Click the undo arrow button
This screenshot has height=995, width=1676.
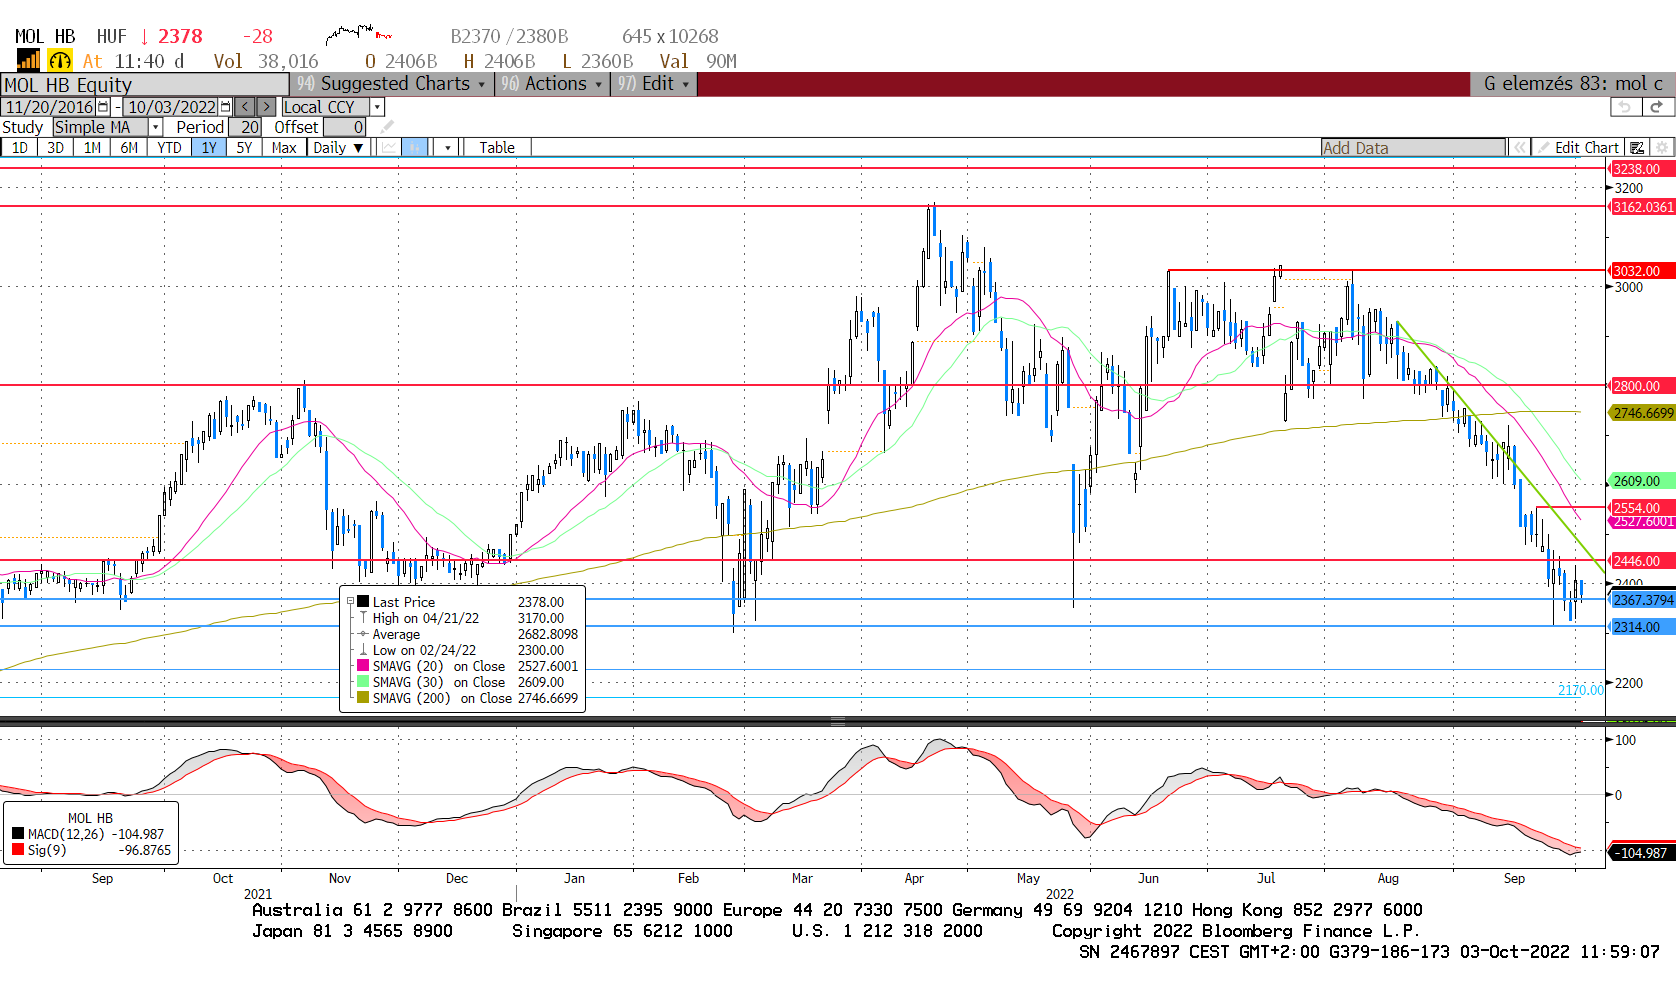pos(1625,107)
